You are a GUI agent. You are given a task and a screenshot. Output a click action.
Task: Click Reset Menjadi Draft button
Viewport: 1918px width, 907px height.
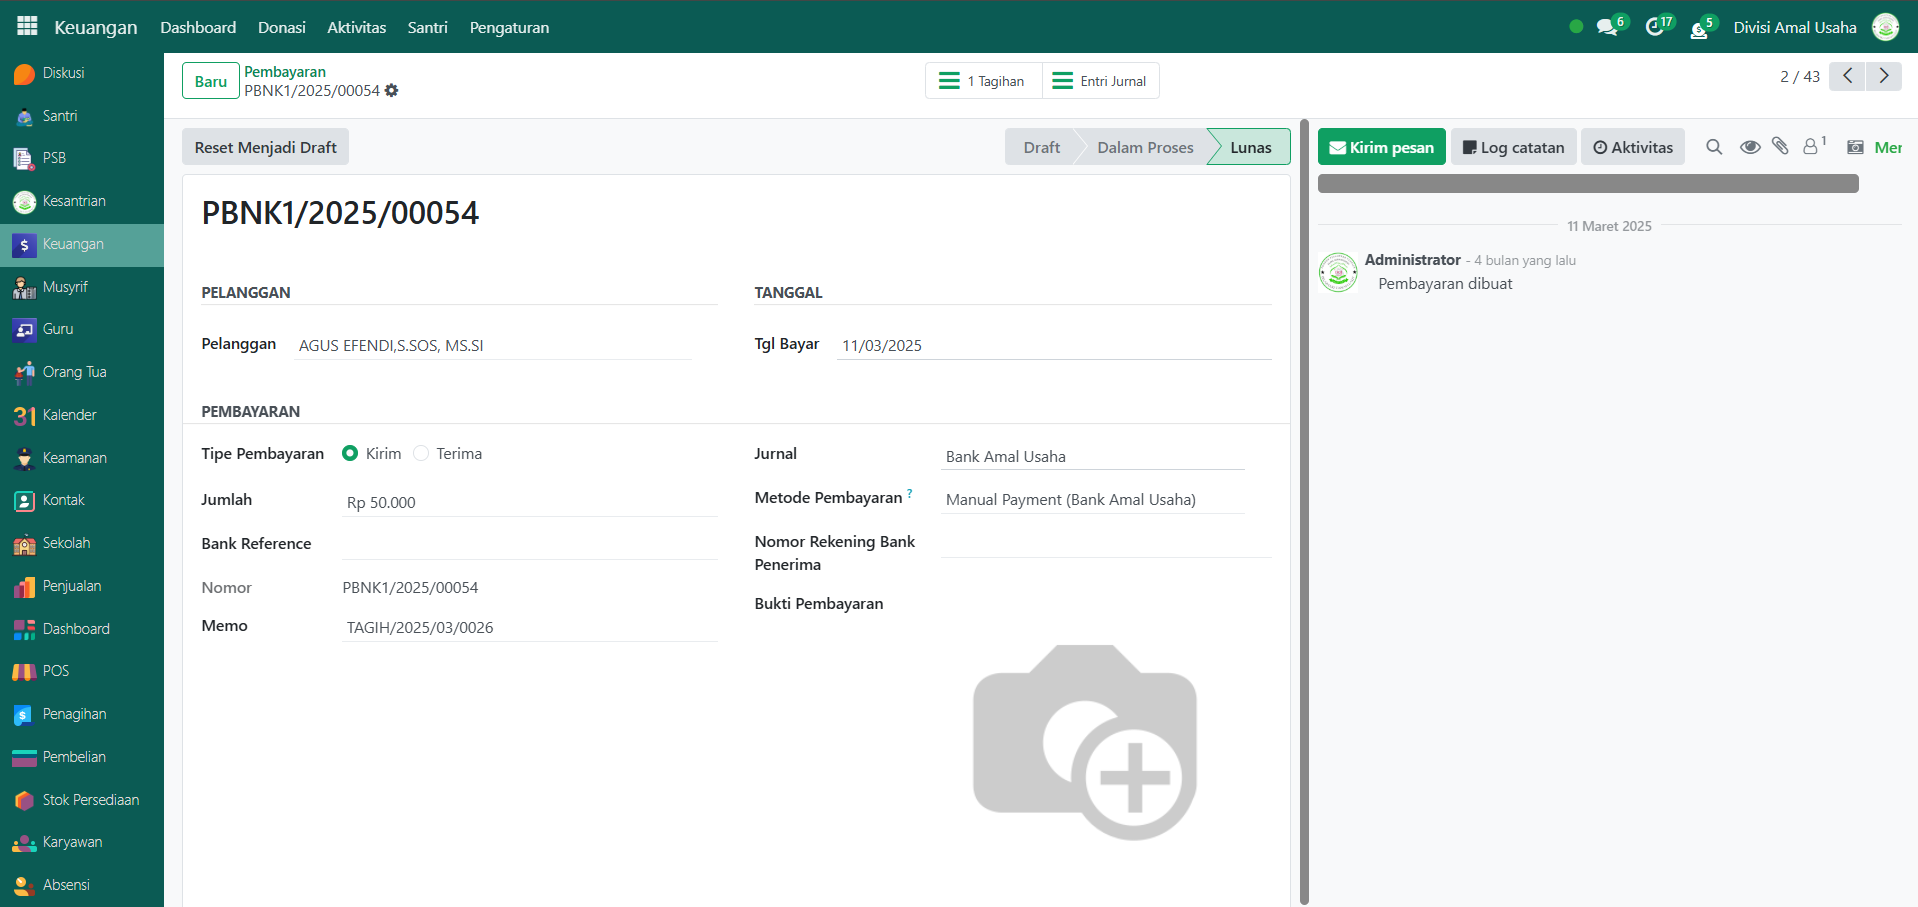click(x=265, y=147)
